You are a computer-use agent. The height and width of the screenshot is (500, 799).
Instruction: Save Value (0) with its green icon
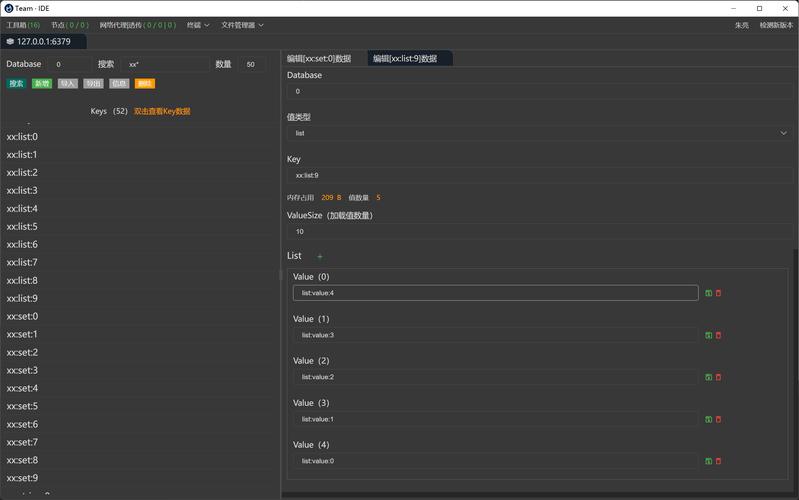(x=708, y=293)
